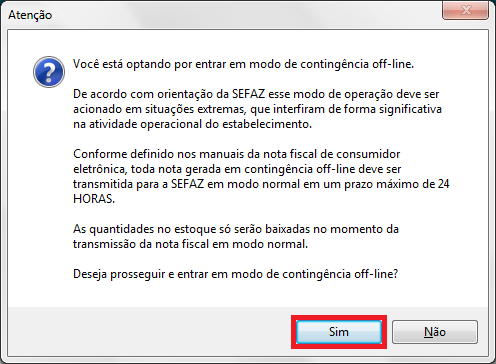Click the line 'Conforme definido nos manuais'
Image resolution: width=496 pixels, height=364 pixels.
pos(237,154)
